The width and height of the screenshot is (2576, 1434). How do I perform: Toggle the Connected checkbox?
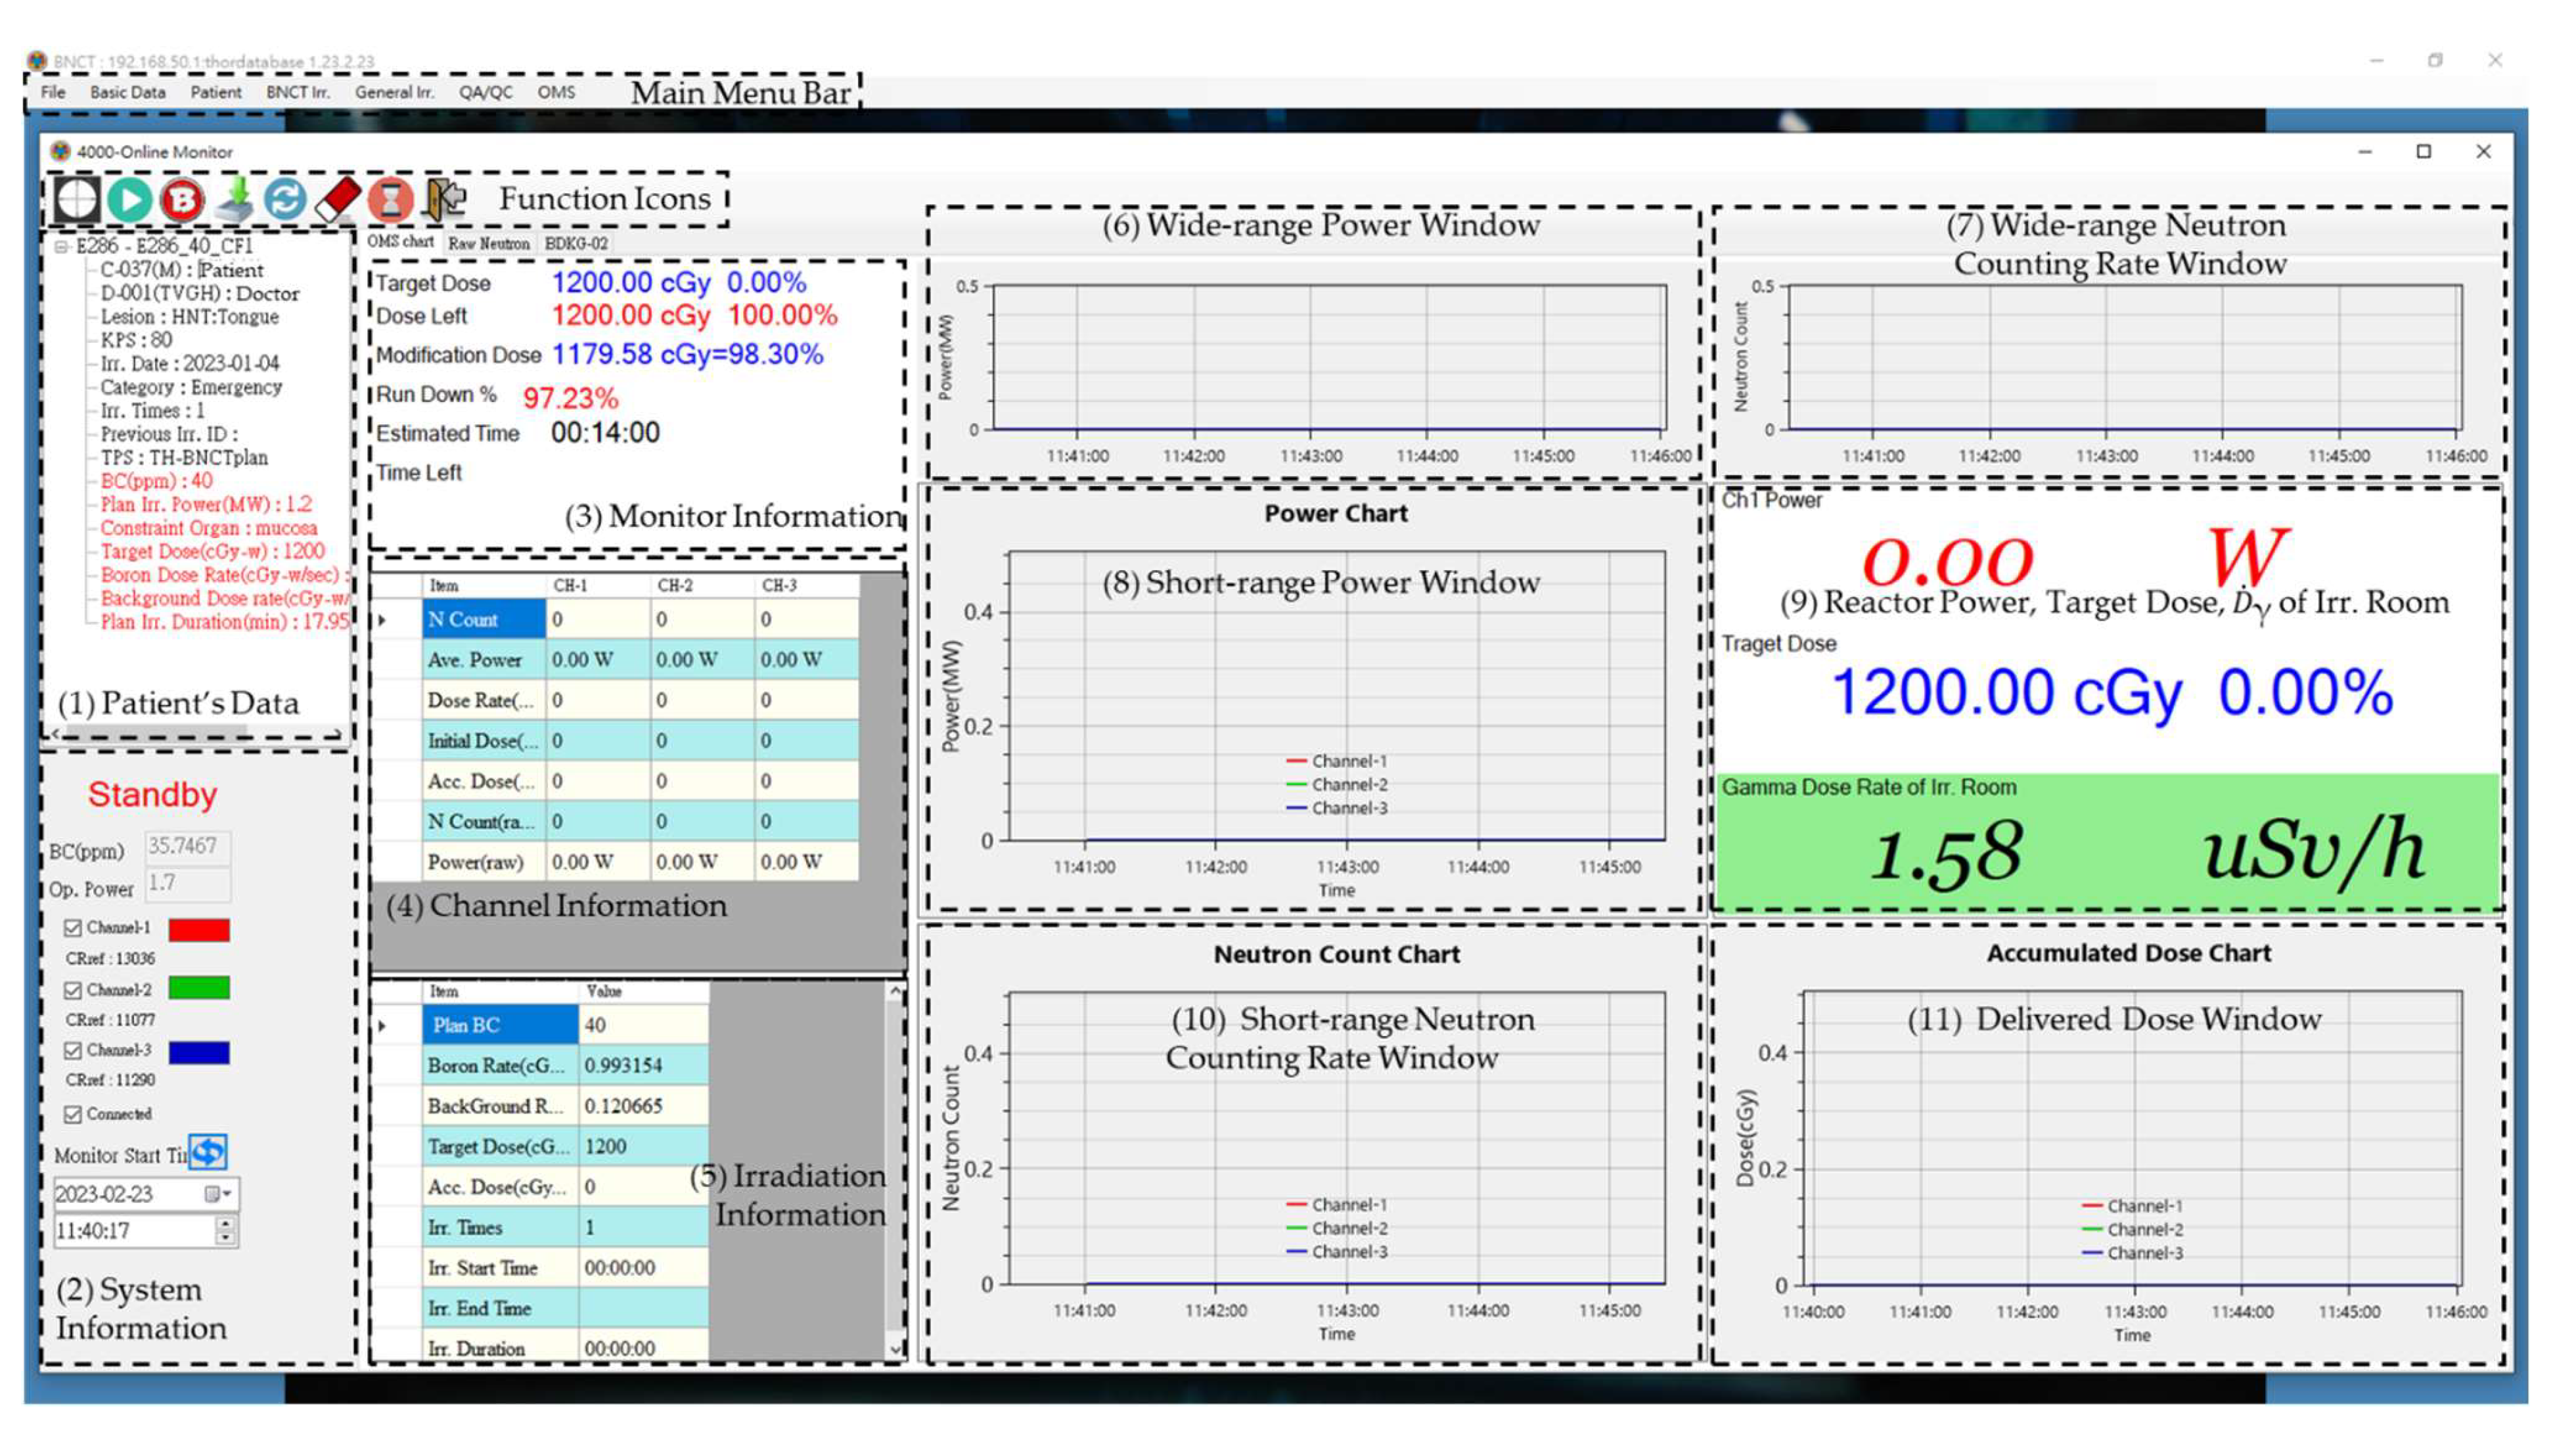click(x=72, y=1114)
